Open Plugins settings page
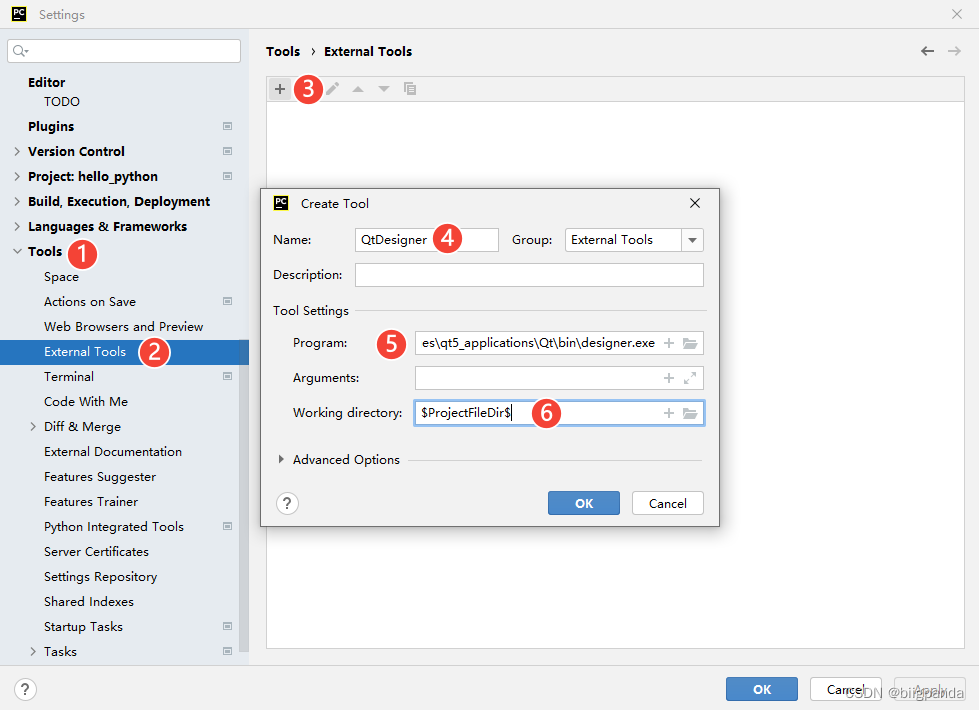This screenshot has height=710, width=979. (51, 126)
